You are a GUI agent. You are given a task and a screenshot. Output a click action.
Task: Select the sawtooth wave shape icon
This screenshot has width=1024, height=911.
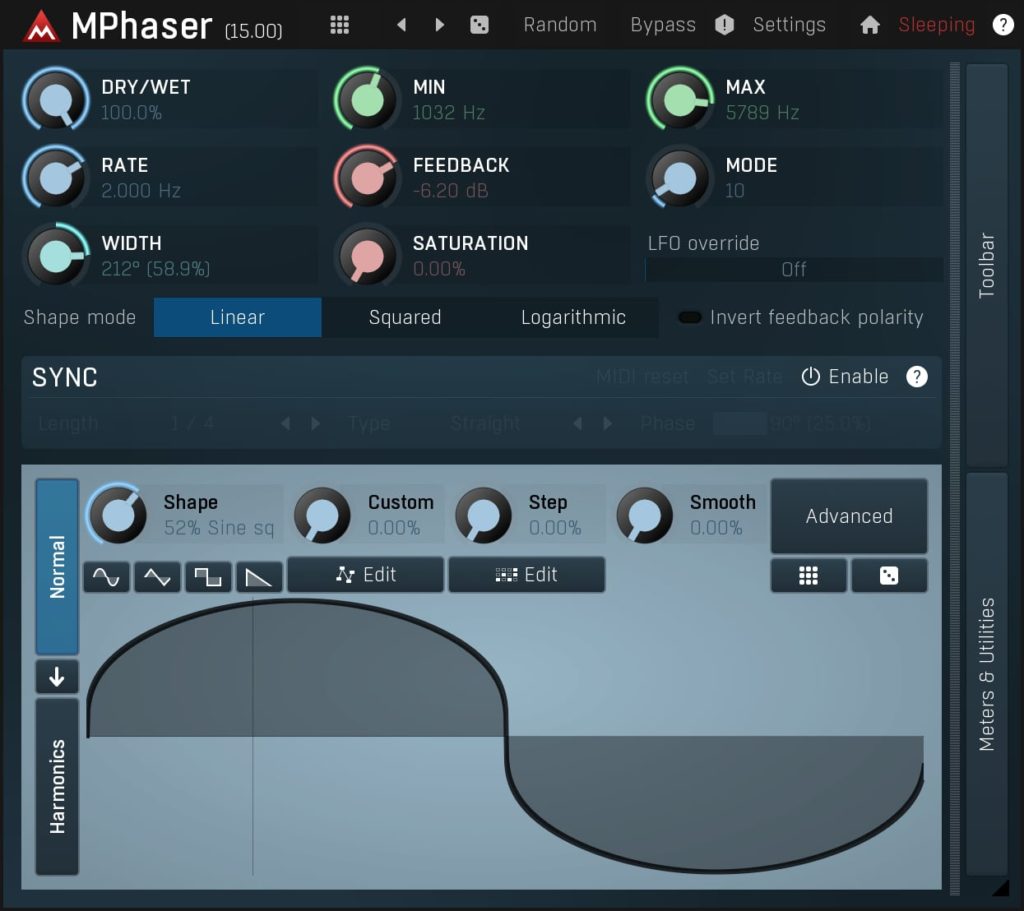tap(258, 576)
